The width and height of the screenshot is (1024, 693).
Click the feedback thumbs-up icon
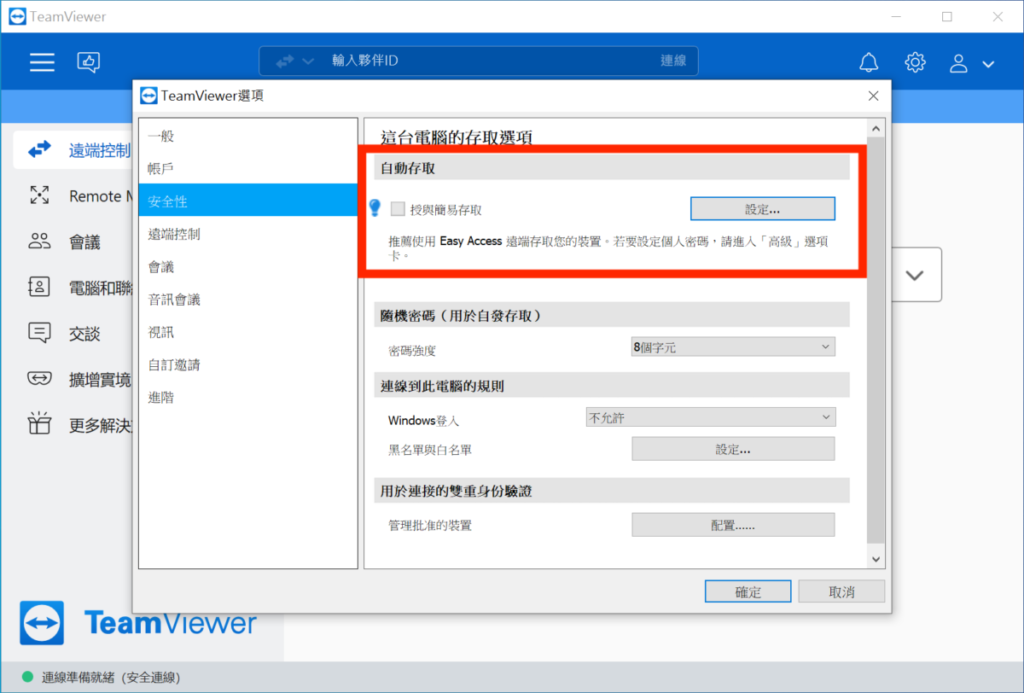click(88, 62)
